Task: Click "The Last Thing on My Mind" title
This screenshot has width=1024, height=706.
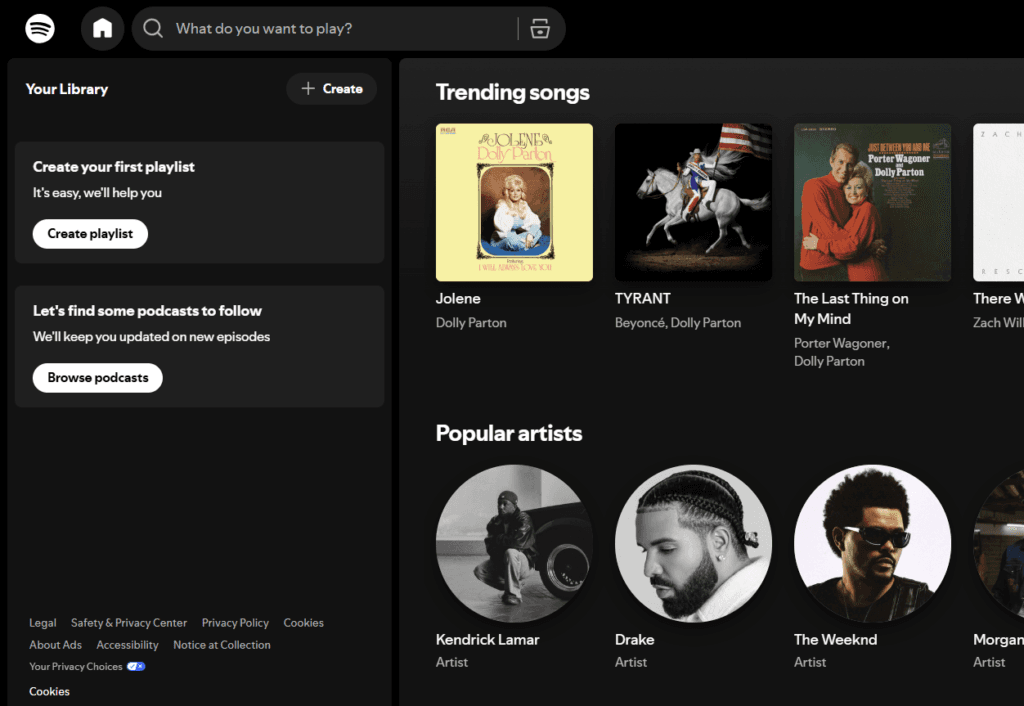Action: (851, 308)
